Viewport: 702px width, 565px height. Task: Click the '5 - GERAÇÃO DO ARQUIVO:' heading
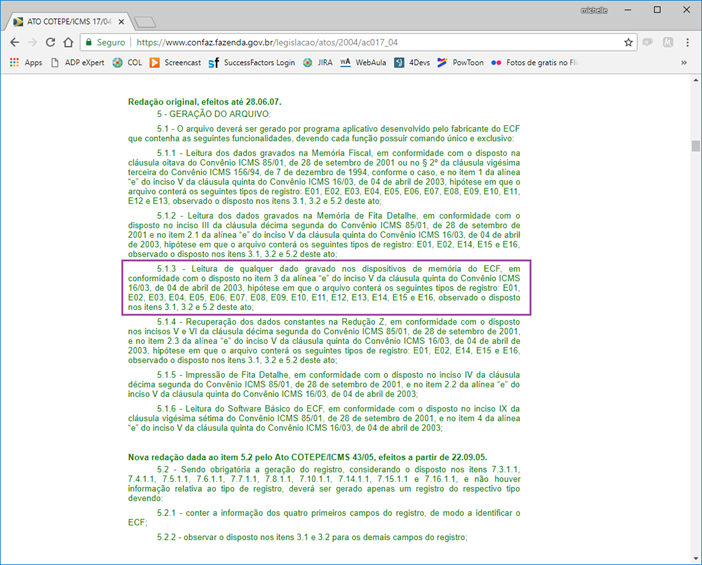click(214, 114)
